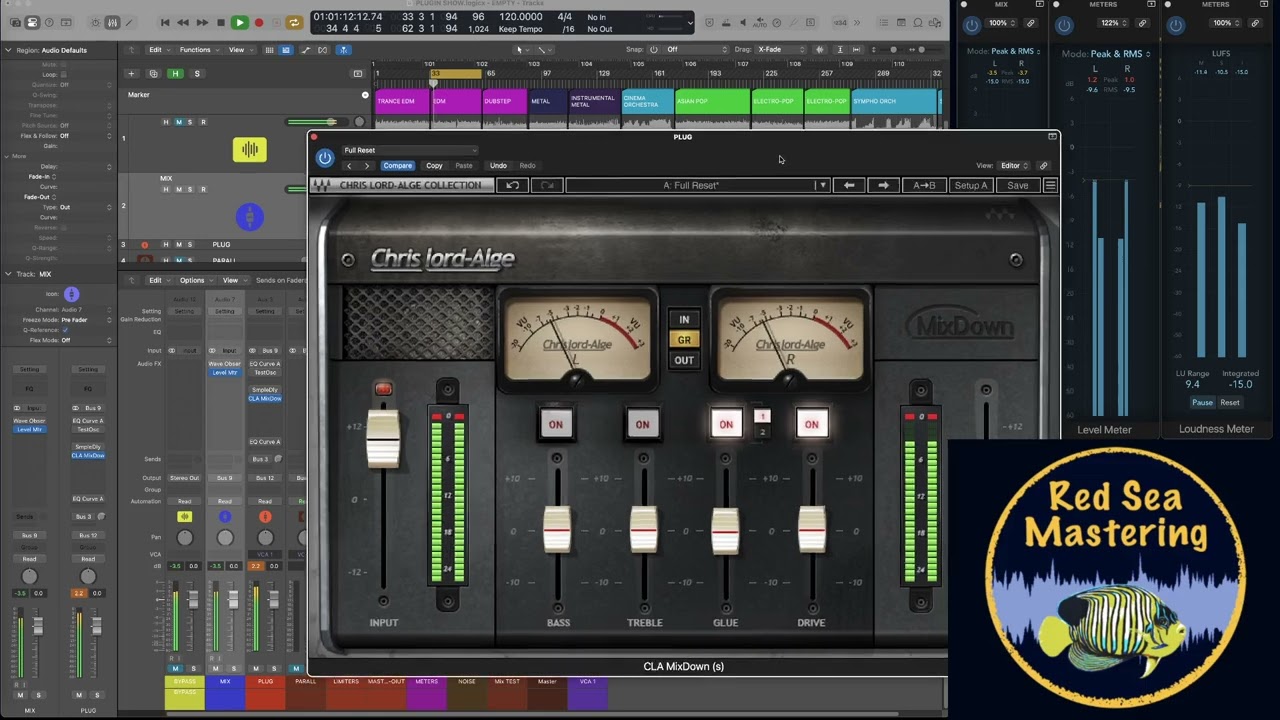Pause the Loudness Meter
Viewport: 1280px width, 720px height.
(1202, 402)
